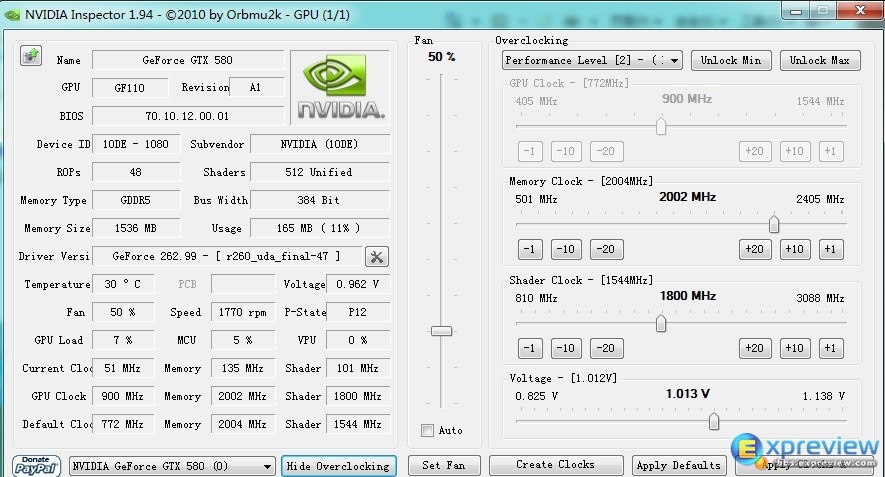Click the Memory Clock slider handle
Image resolution: width=885 pixels, height=477 pixels.
tap(774, 224)
